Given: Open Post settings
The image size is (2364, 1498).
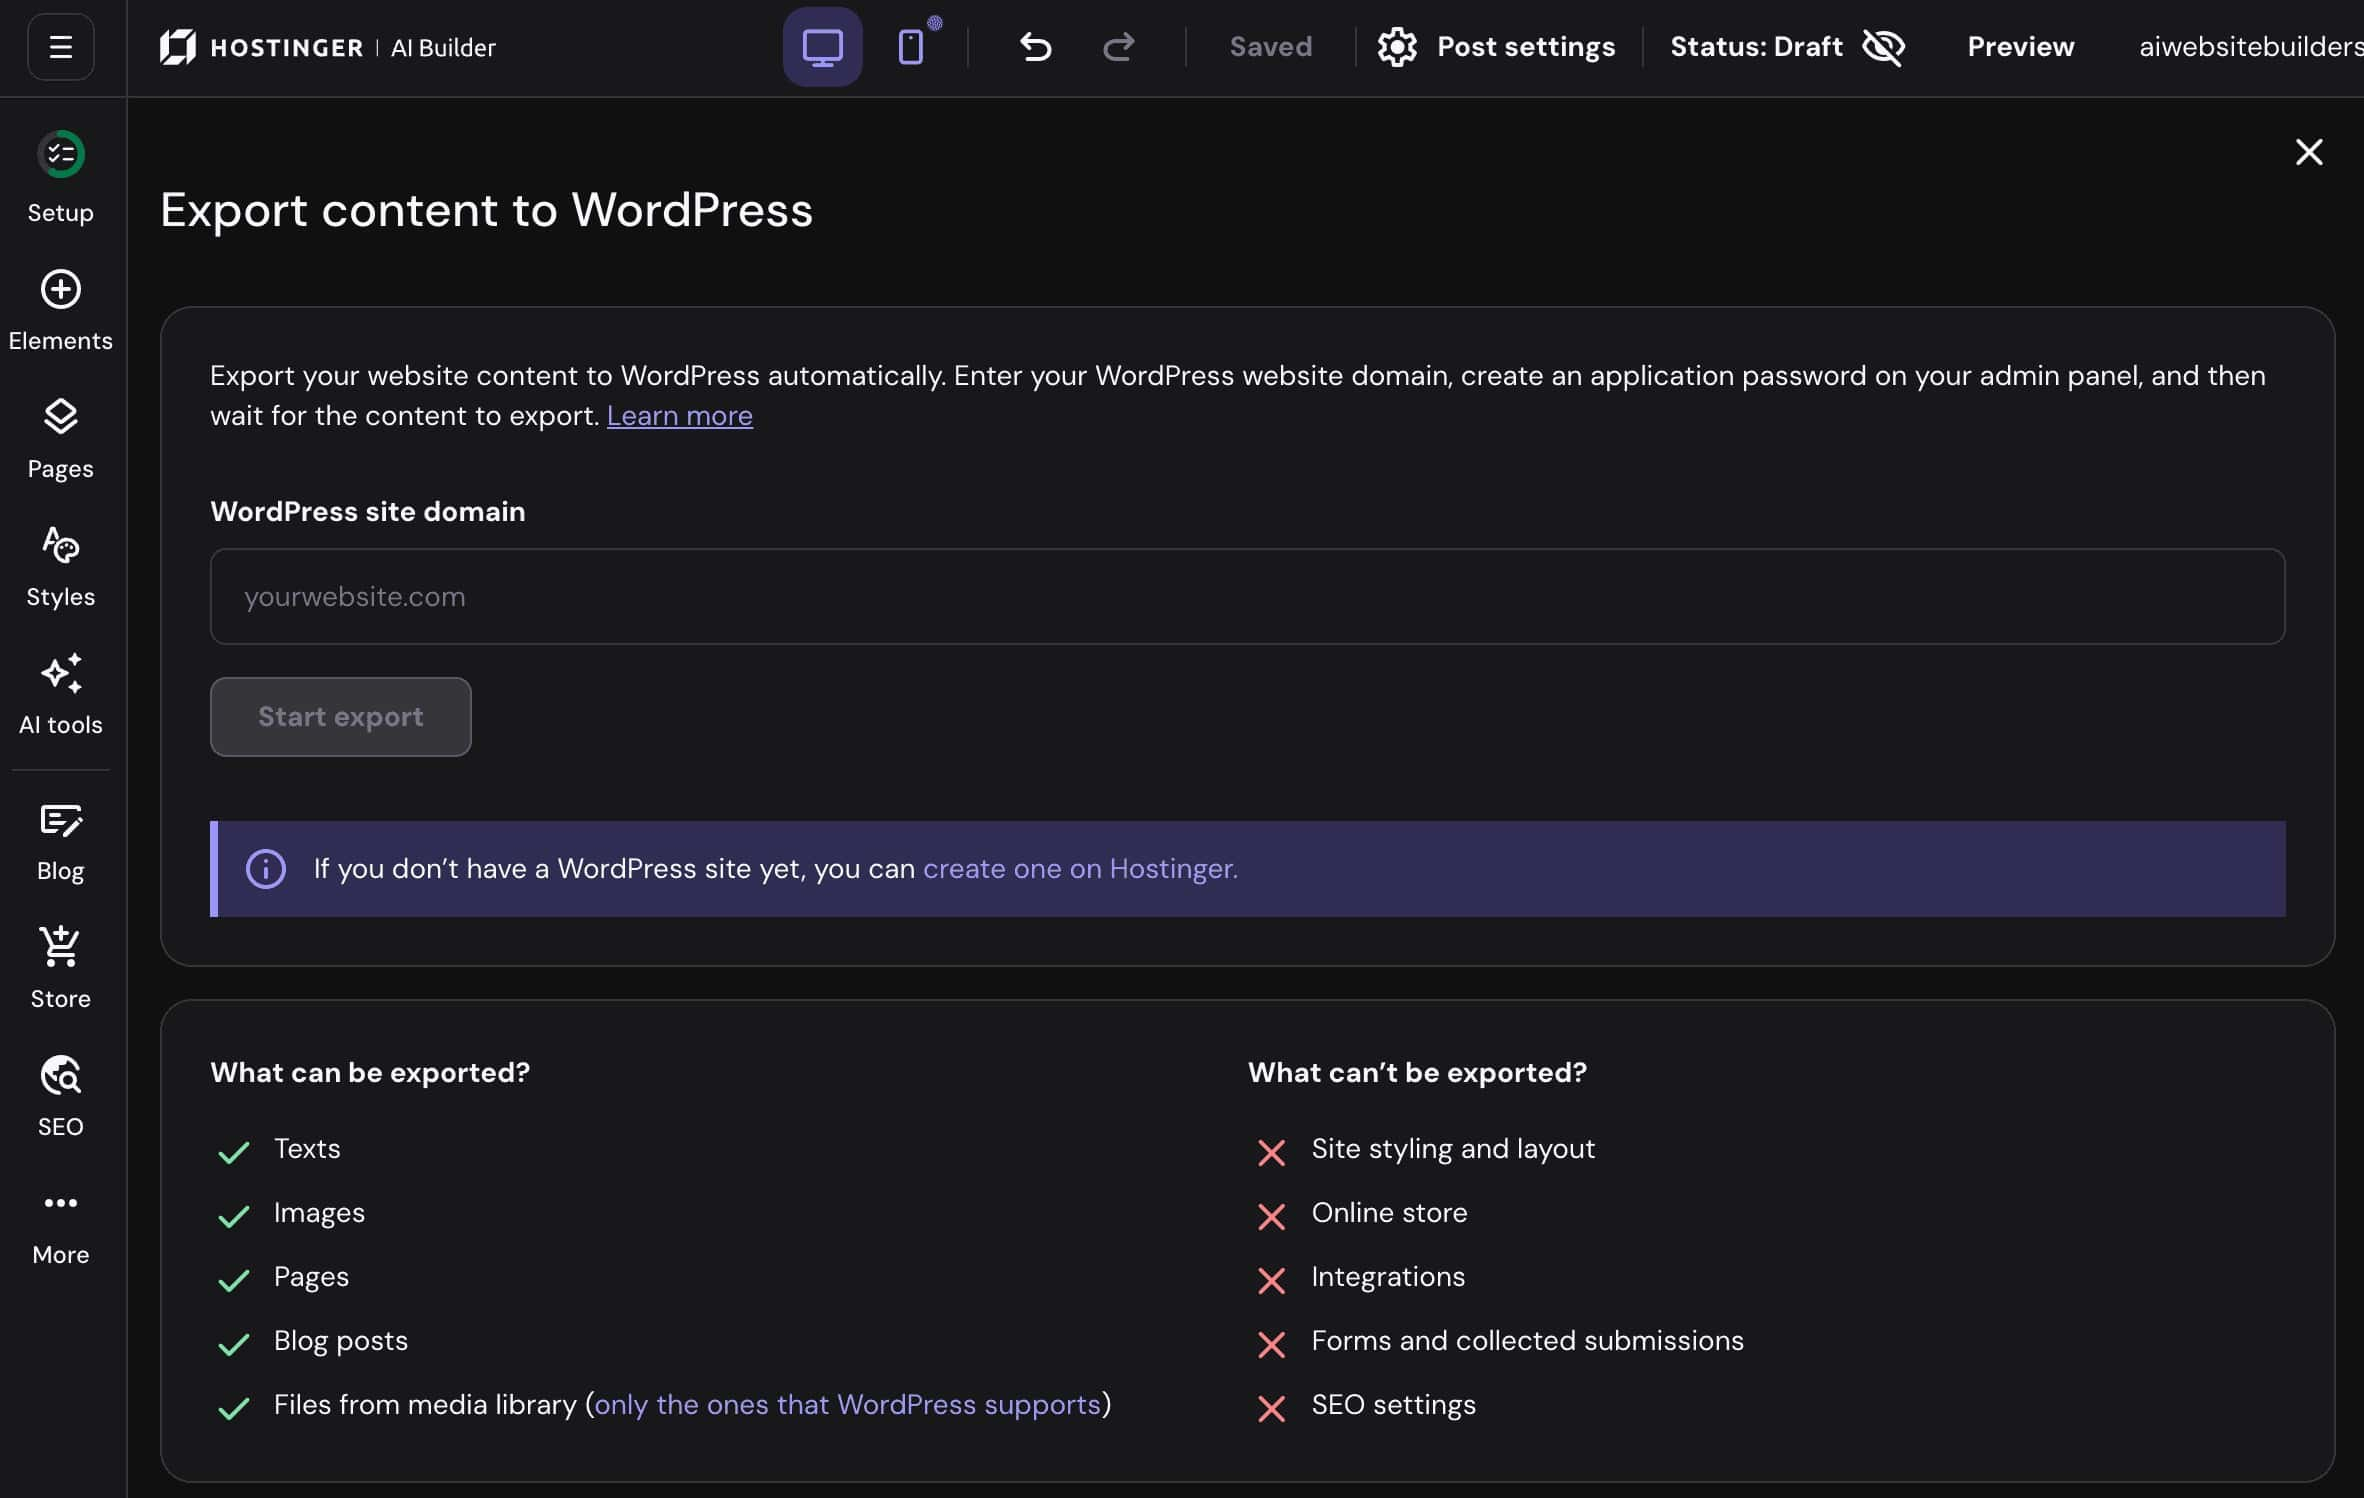Looking at the screenshot, I should [1496, 47].
